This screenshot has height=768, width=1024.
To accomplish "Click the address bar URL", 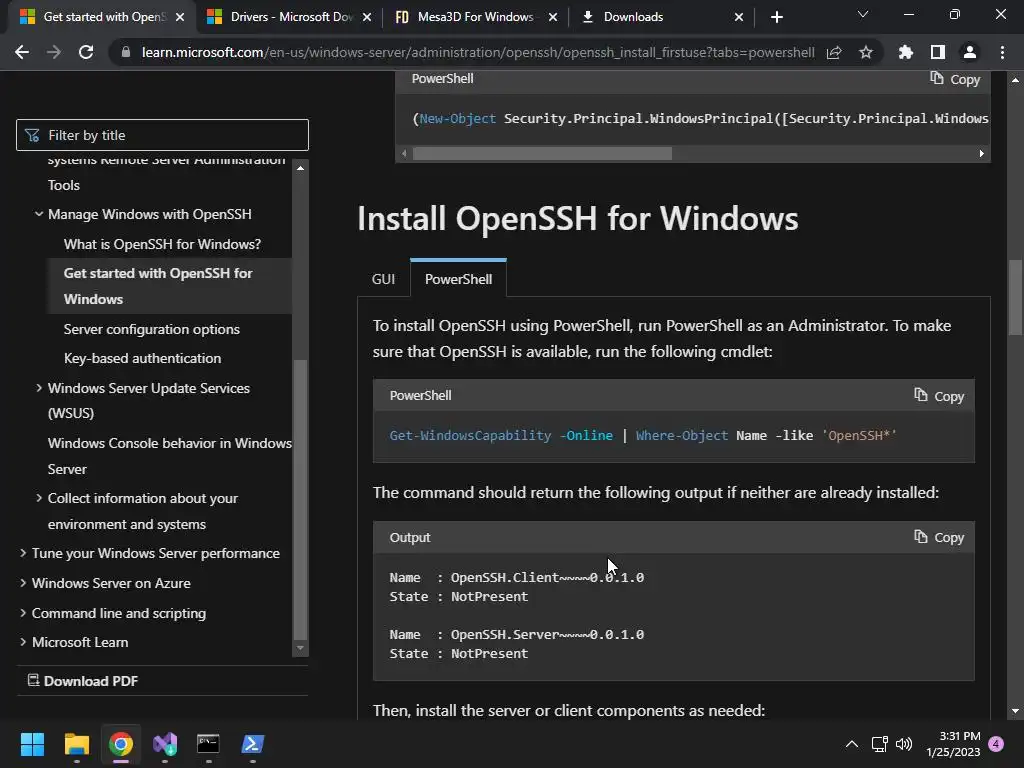I will pyautogui.click(x=478, y=52).
